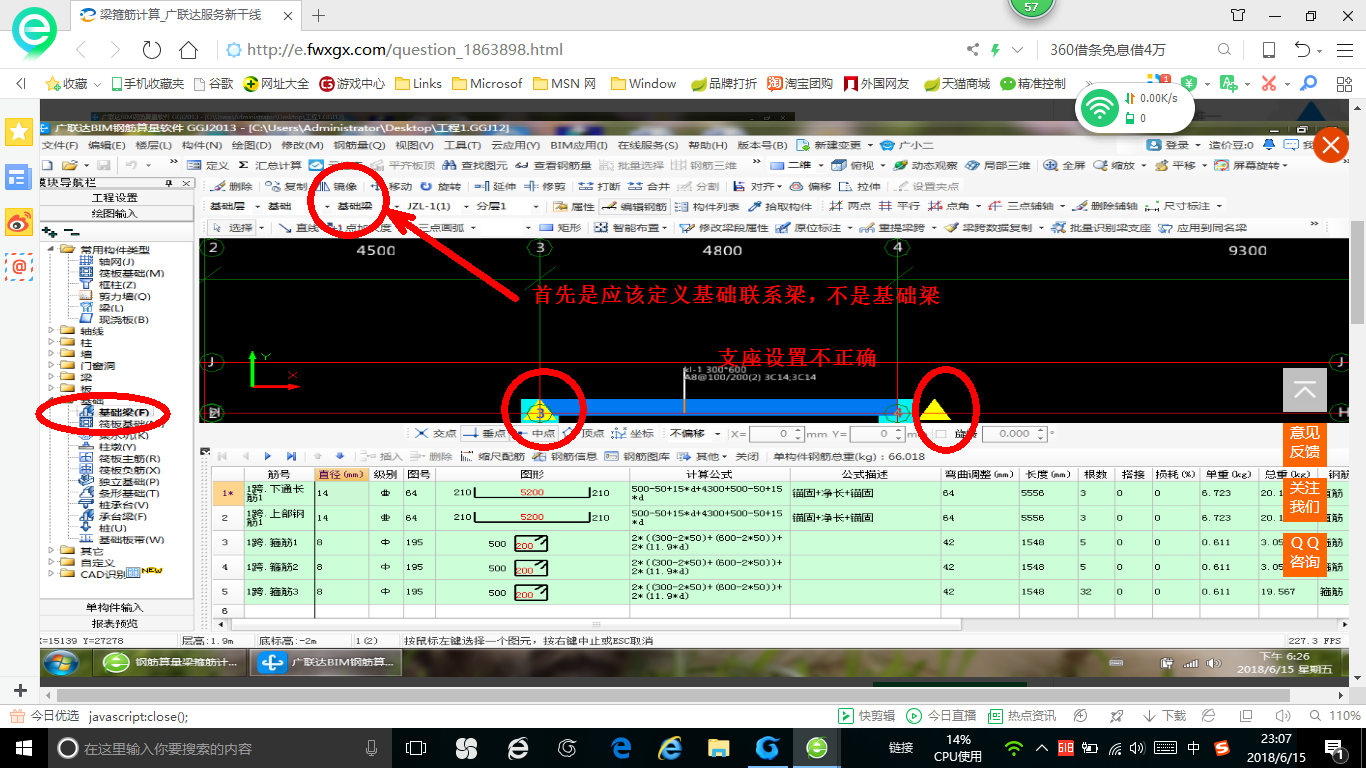
Task: Click the 定义 define toolbar button
Action: 208,165
